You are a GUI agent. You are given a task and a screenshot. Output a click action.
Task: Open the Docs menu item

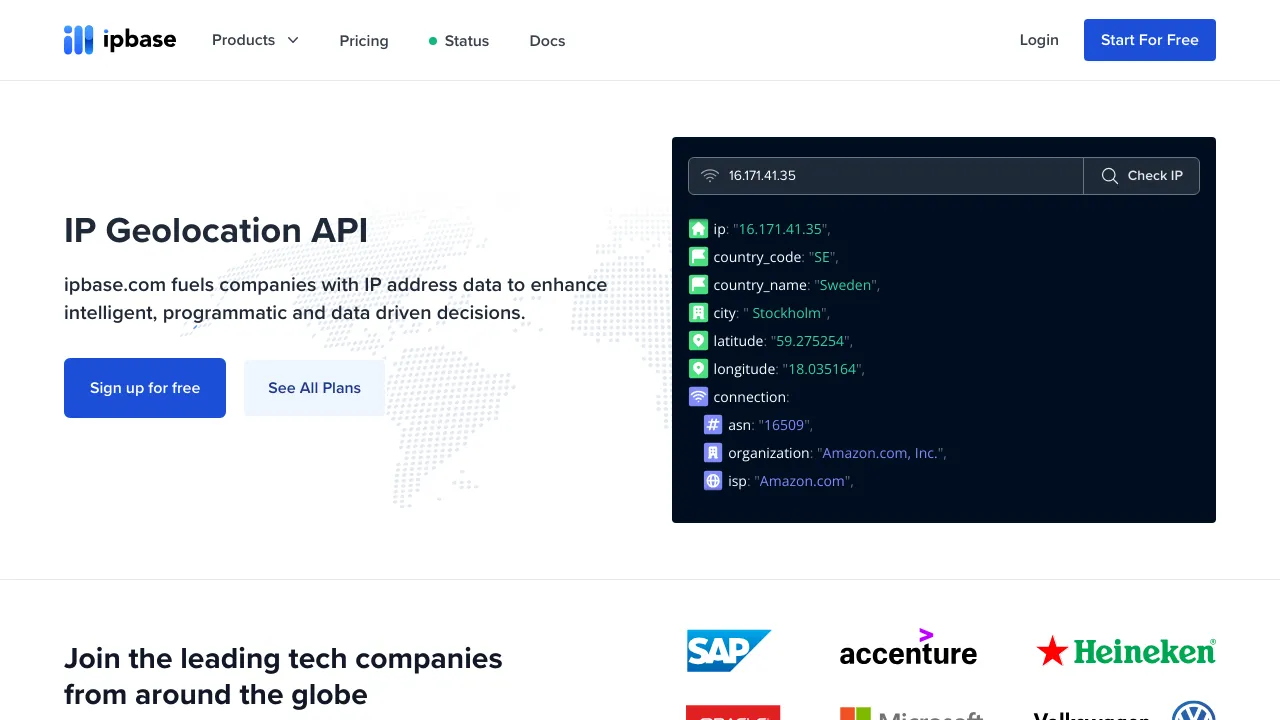(547, 41)
